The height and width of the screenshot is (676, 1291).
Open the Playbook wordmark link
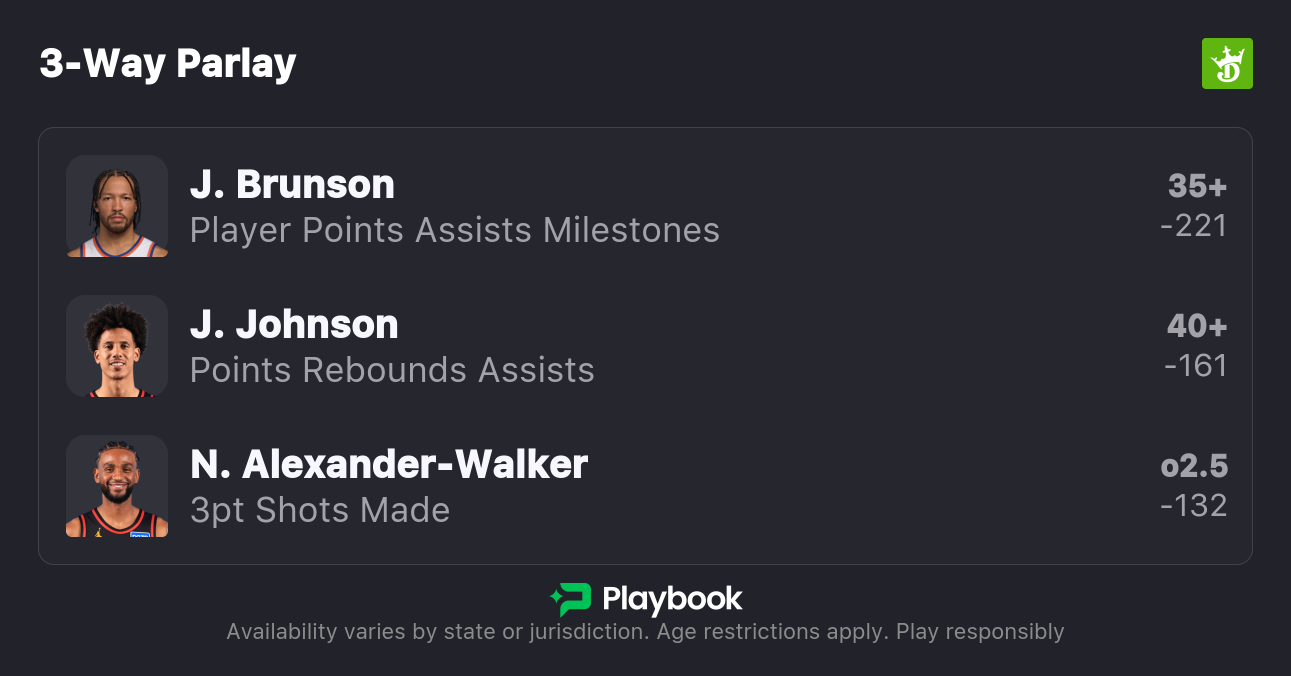pyautogui.click(x=672, y=599)
